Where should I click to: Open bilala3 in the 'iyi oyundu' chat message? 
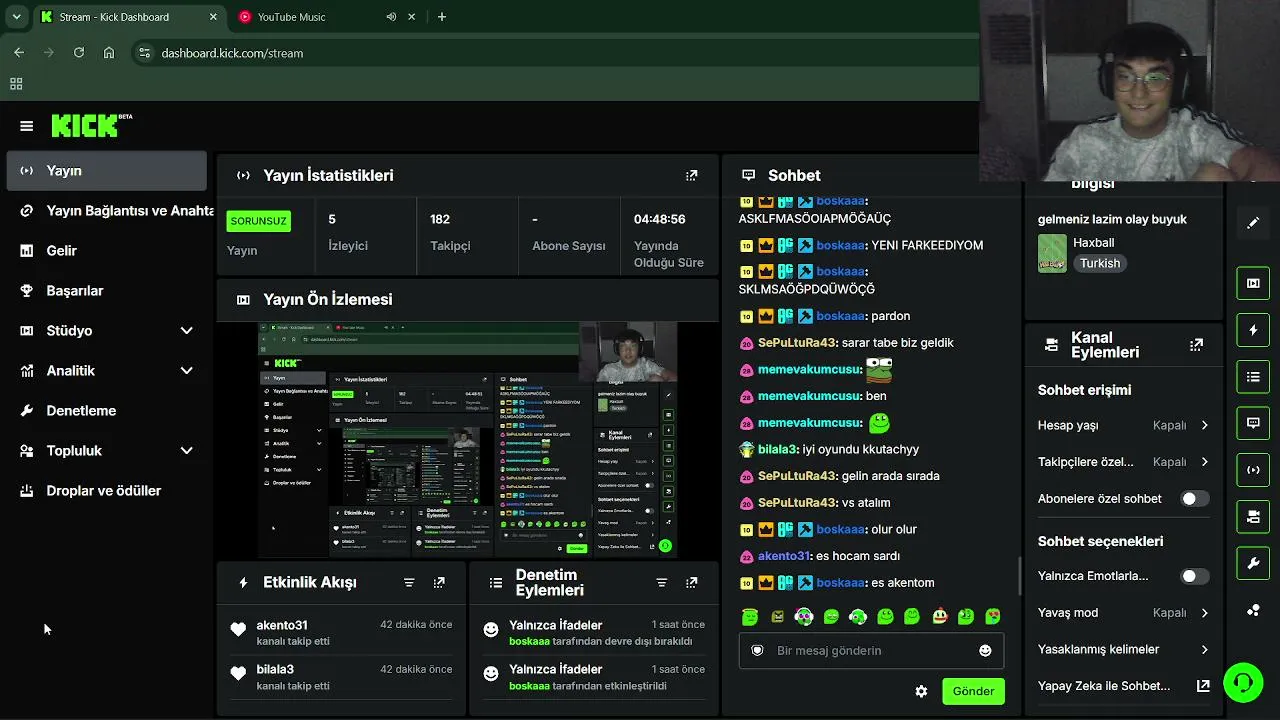coord(778,449)
